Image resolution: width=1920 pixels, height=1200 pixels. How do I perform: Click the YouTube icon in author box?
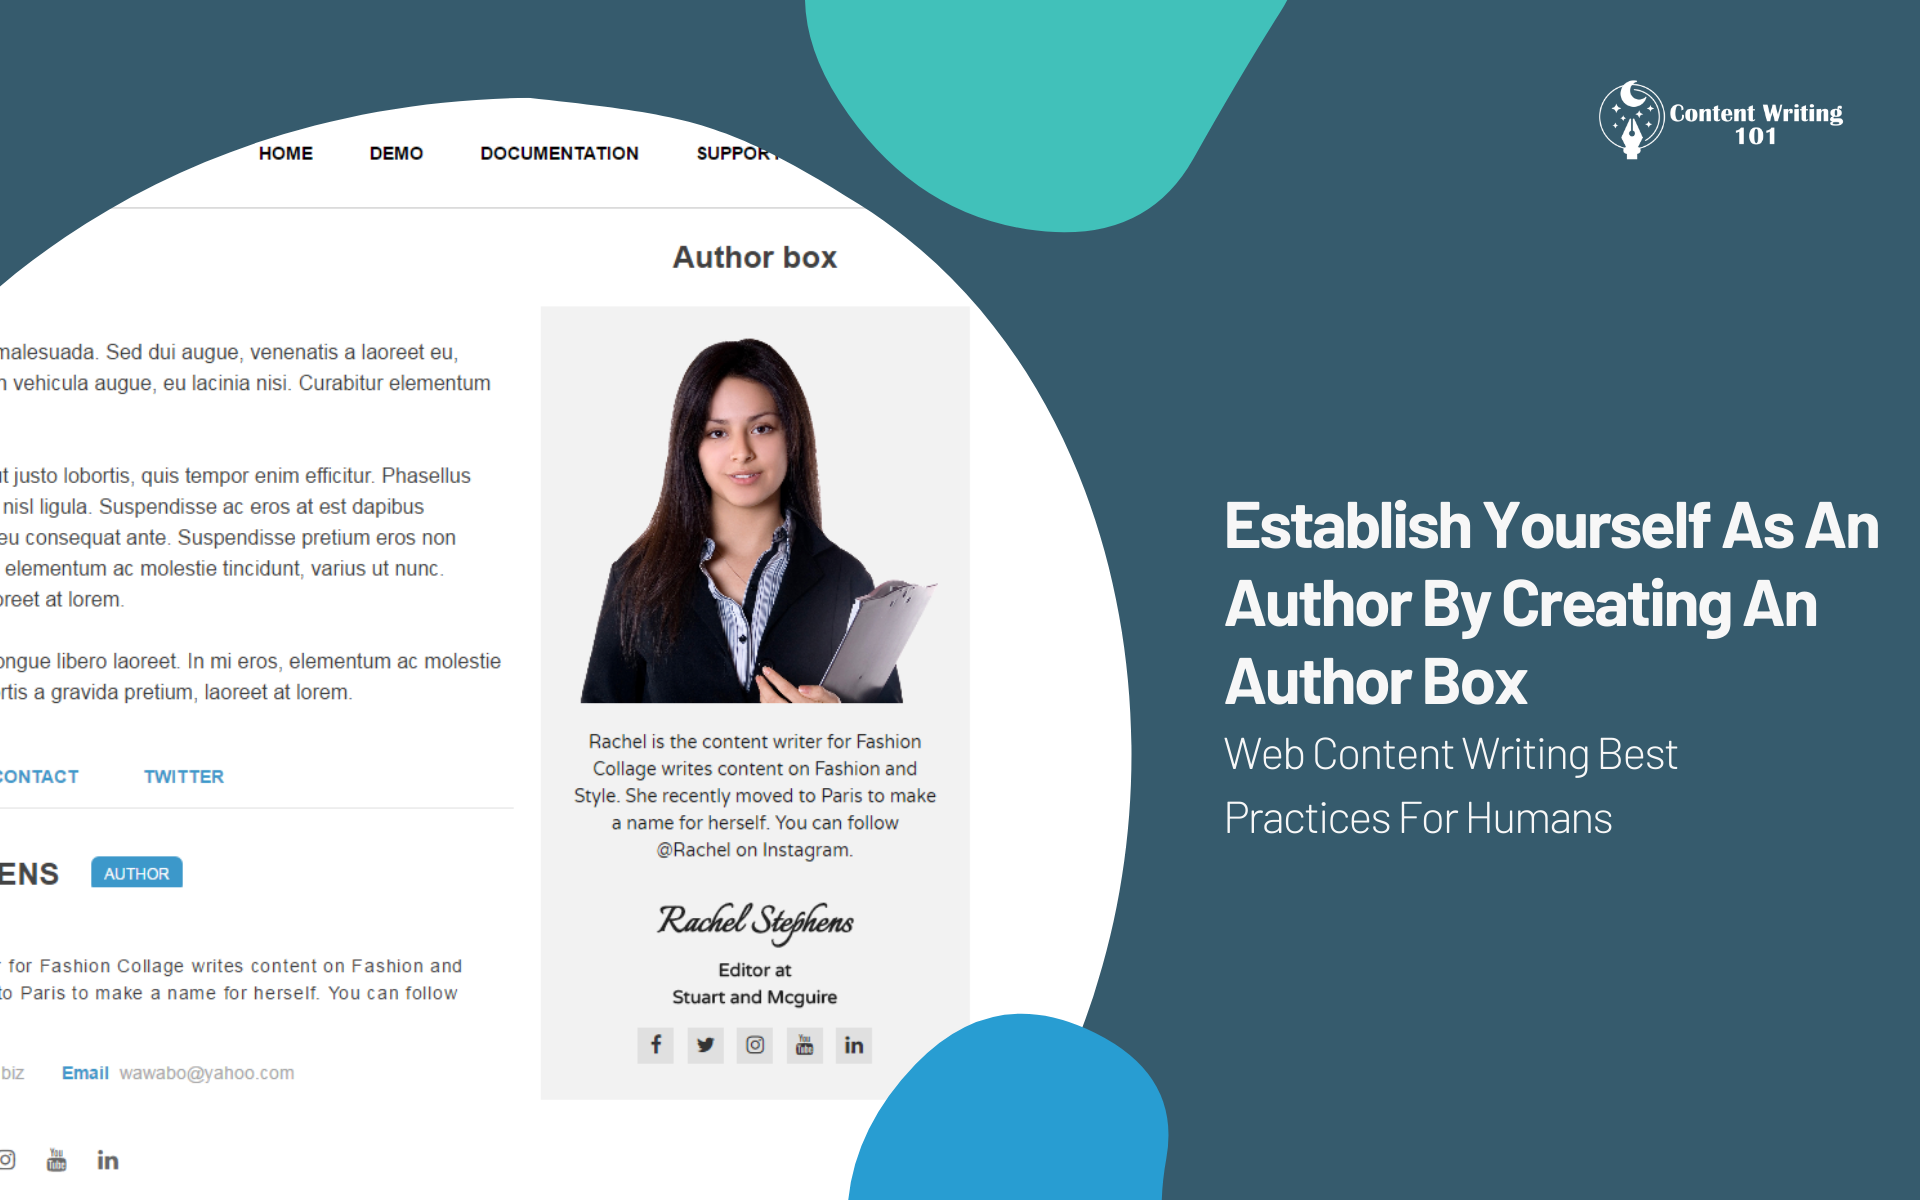[x=806, y=1047]
